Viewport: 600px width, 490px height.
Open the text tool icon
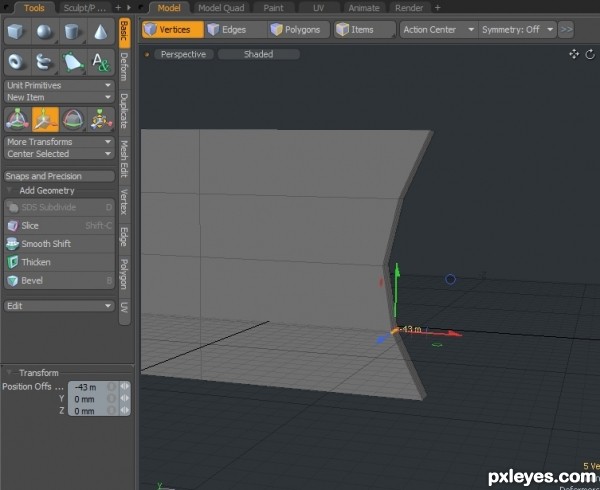click(x=101, y=62)
